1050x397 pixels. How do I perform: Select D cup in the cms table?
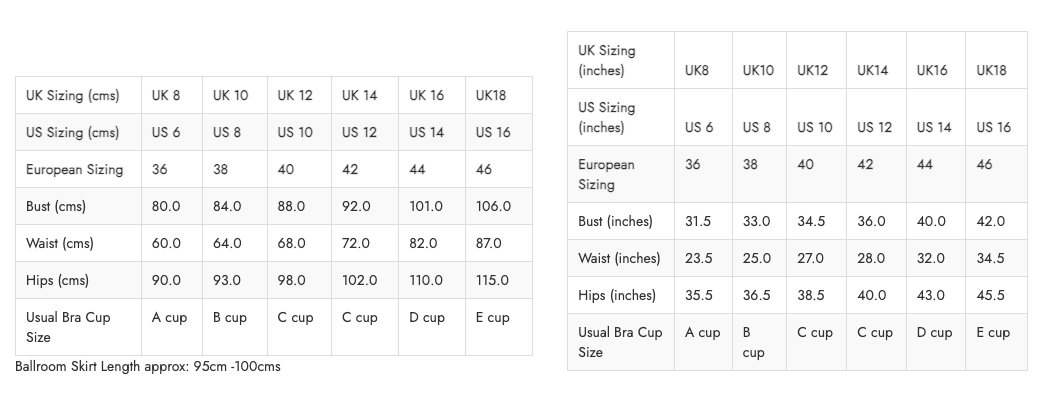pos(427,317)
